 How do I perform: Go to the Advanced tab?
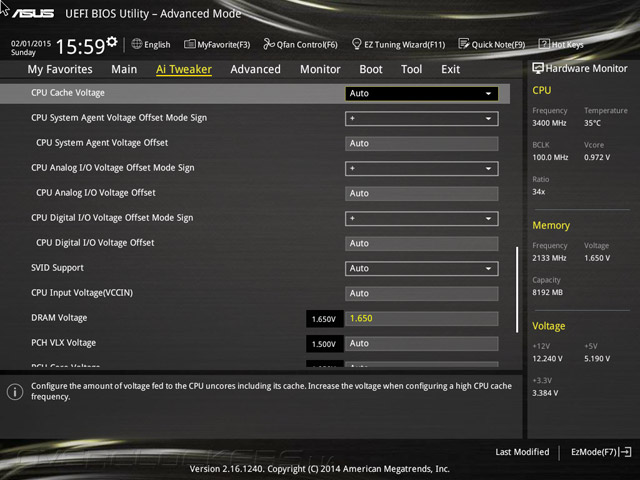(x=256, y=69)
